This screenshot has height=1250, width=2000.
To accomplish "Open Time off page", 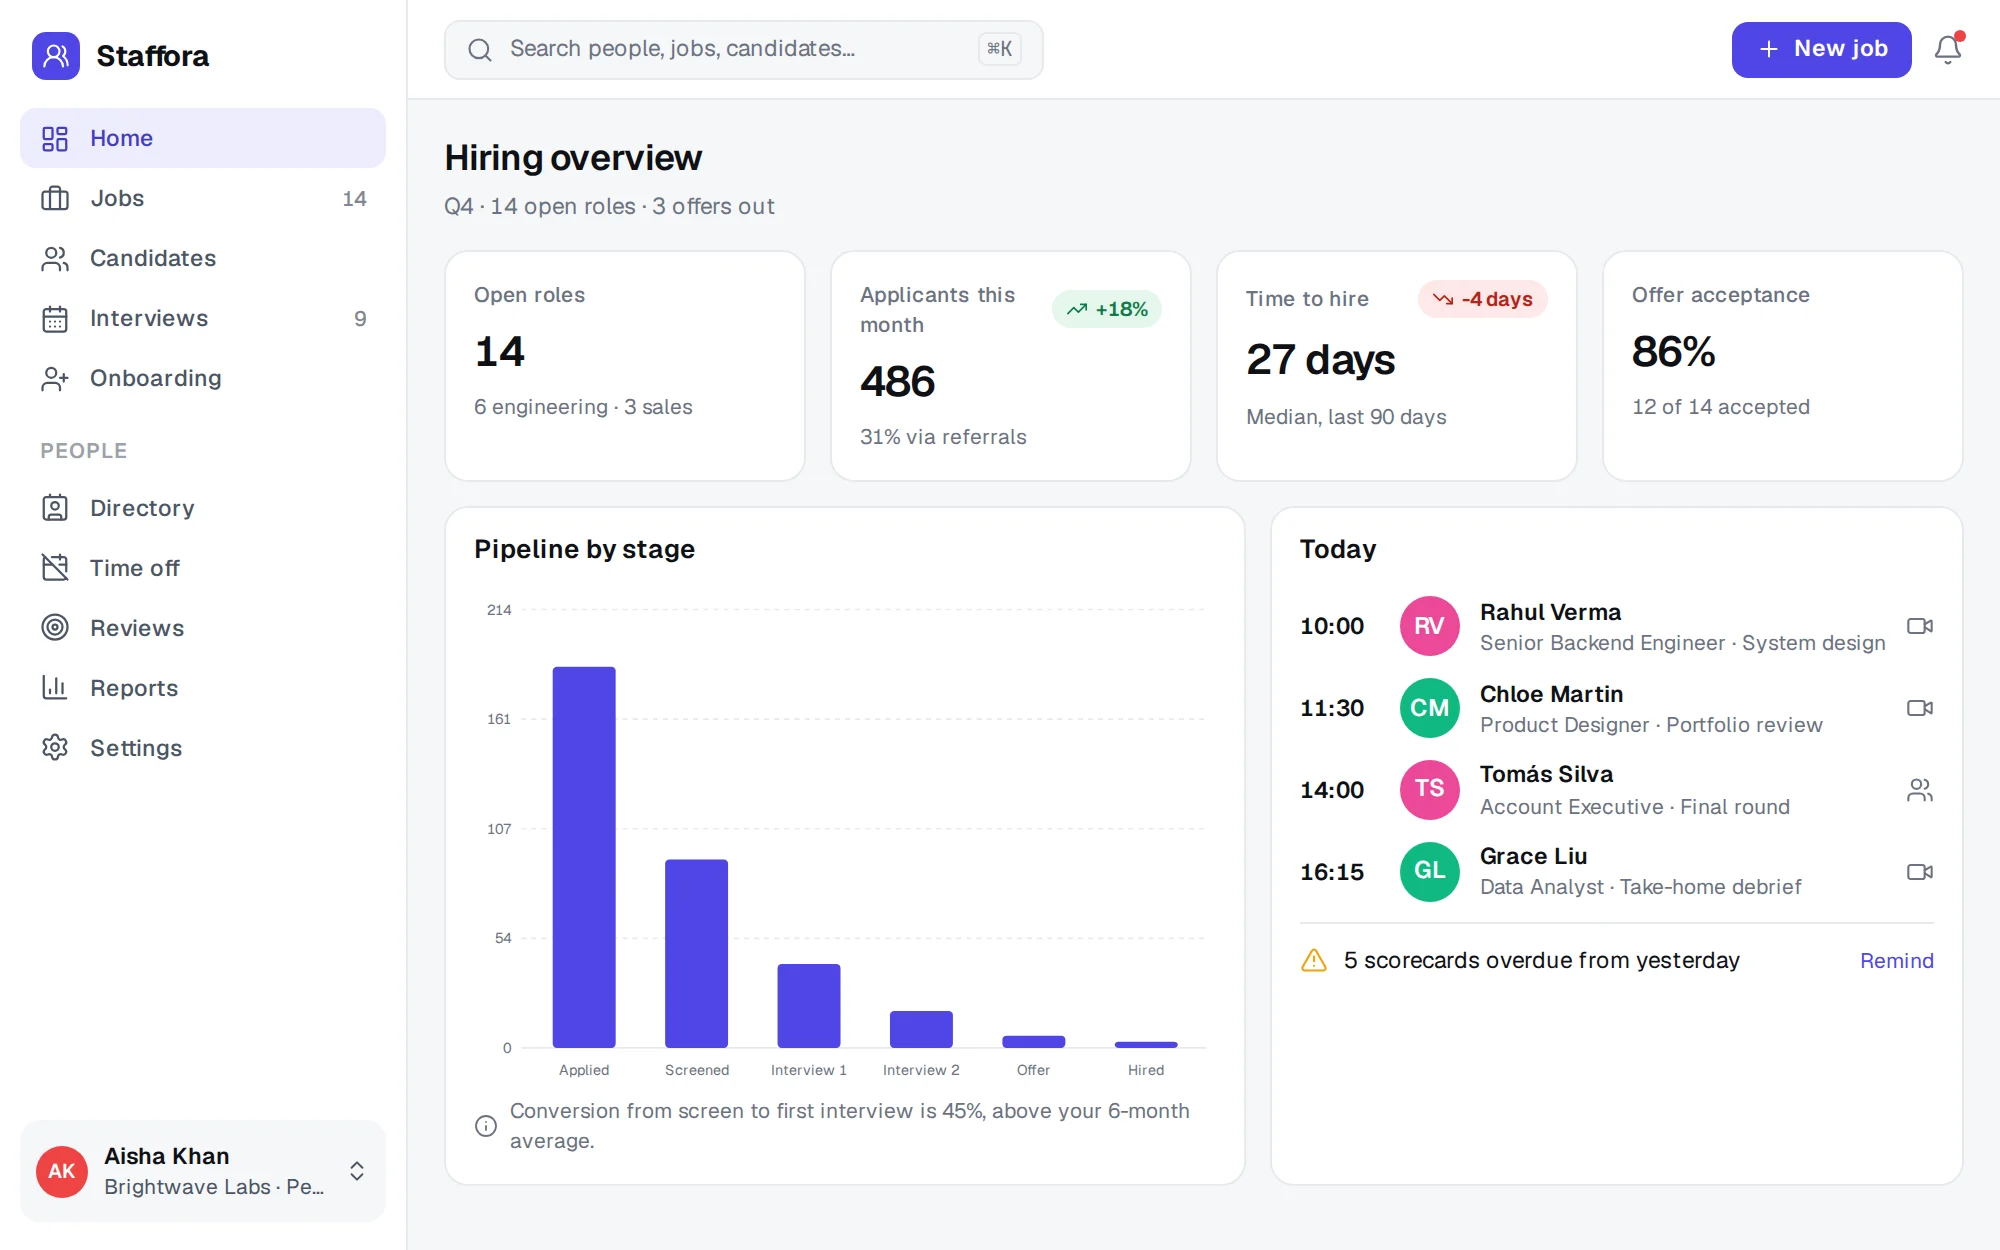I will pyautogui.click(x=203, y=568).
